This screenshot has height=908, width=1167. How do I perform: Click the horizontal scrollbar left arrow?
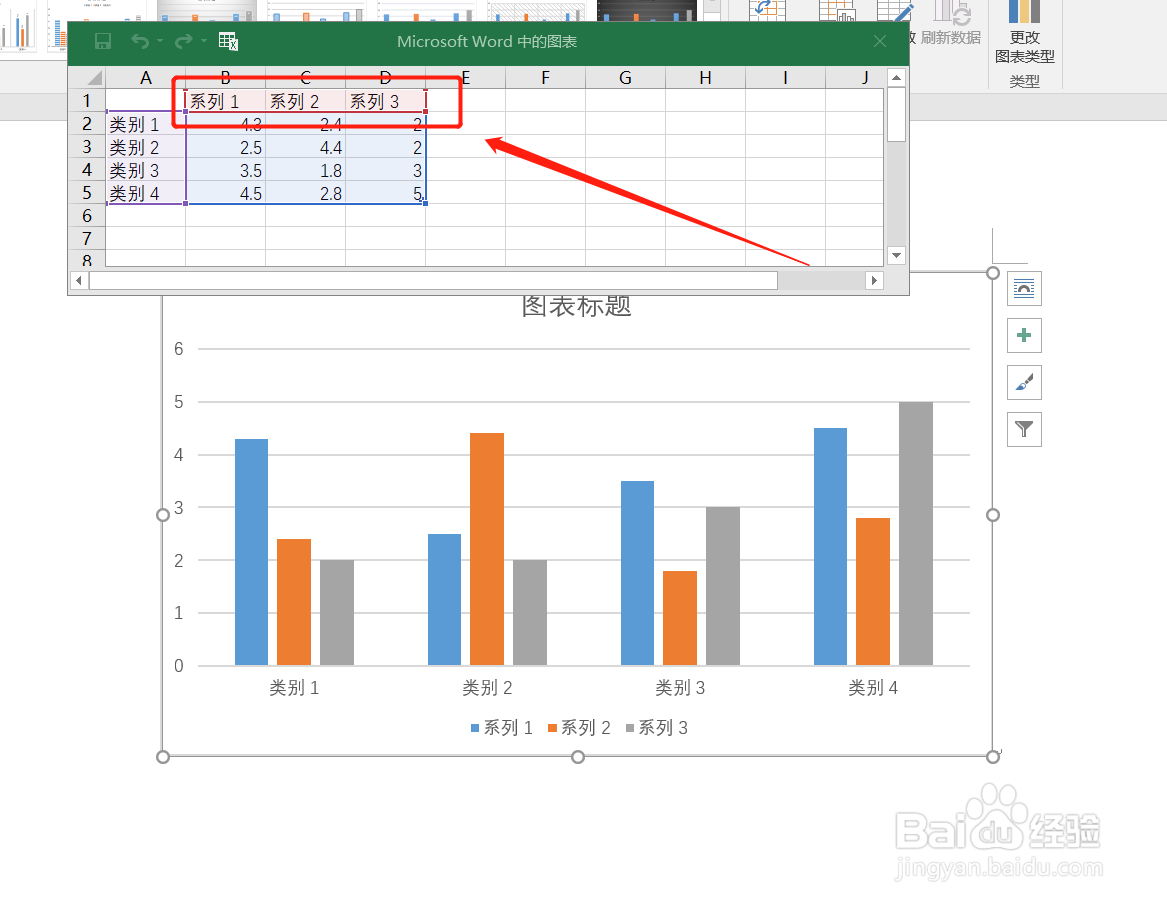pos(79,281)
